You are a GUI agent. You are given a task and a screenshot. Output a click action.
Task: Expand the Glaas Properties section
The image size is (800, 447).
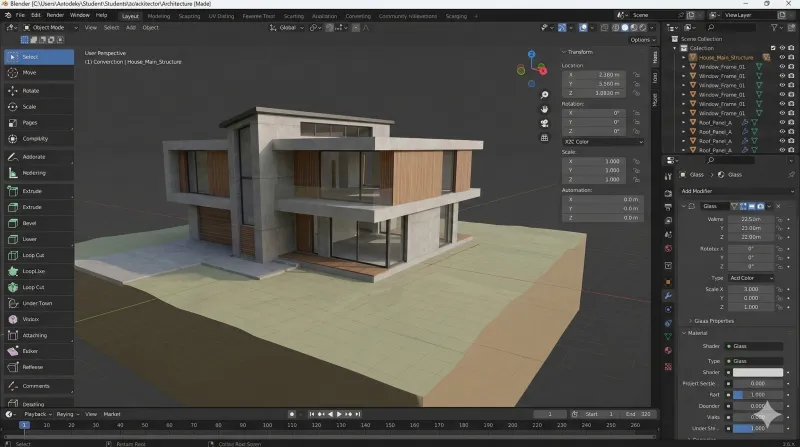[713, 321]
